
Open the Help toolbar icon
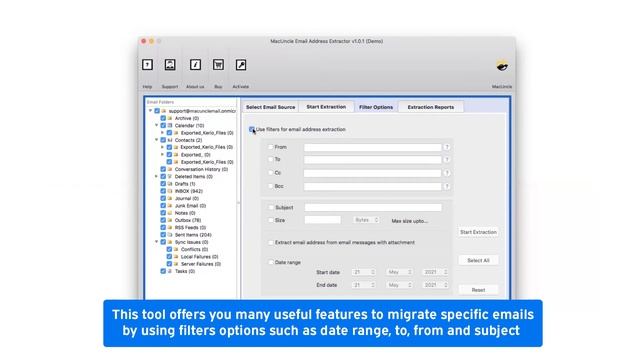[x=147, y=64]
